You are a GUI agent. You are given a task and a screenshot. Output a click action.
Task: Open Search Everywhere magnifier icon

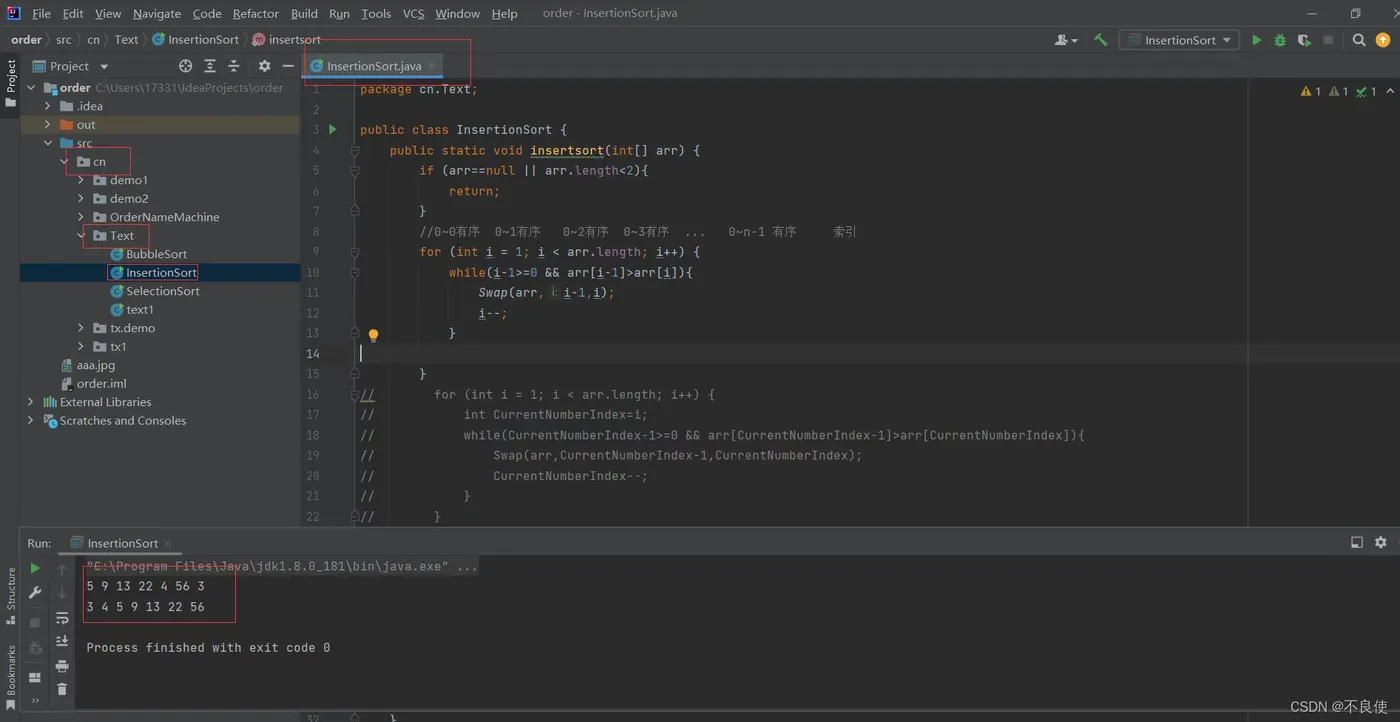[x=1359, y=40]
